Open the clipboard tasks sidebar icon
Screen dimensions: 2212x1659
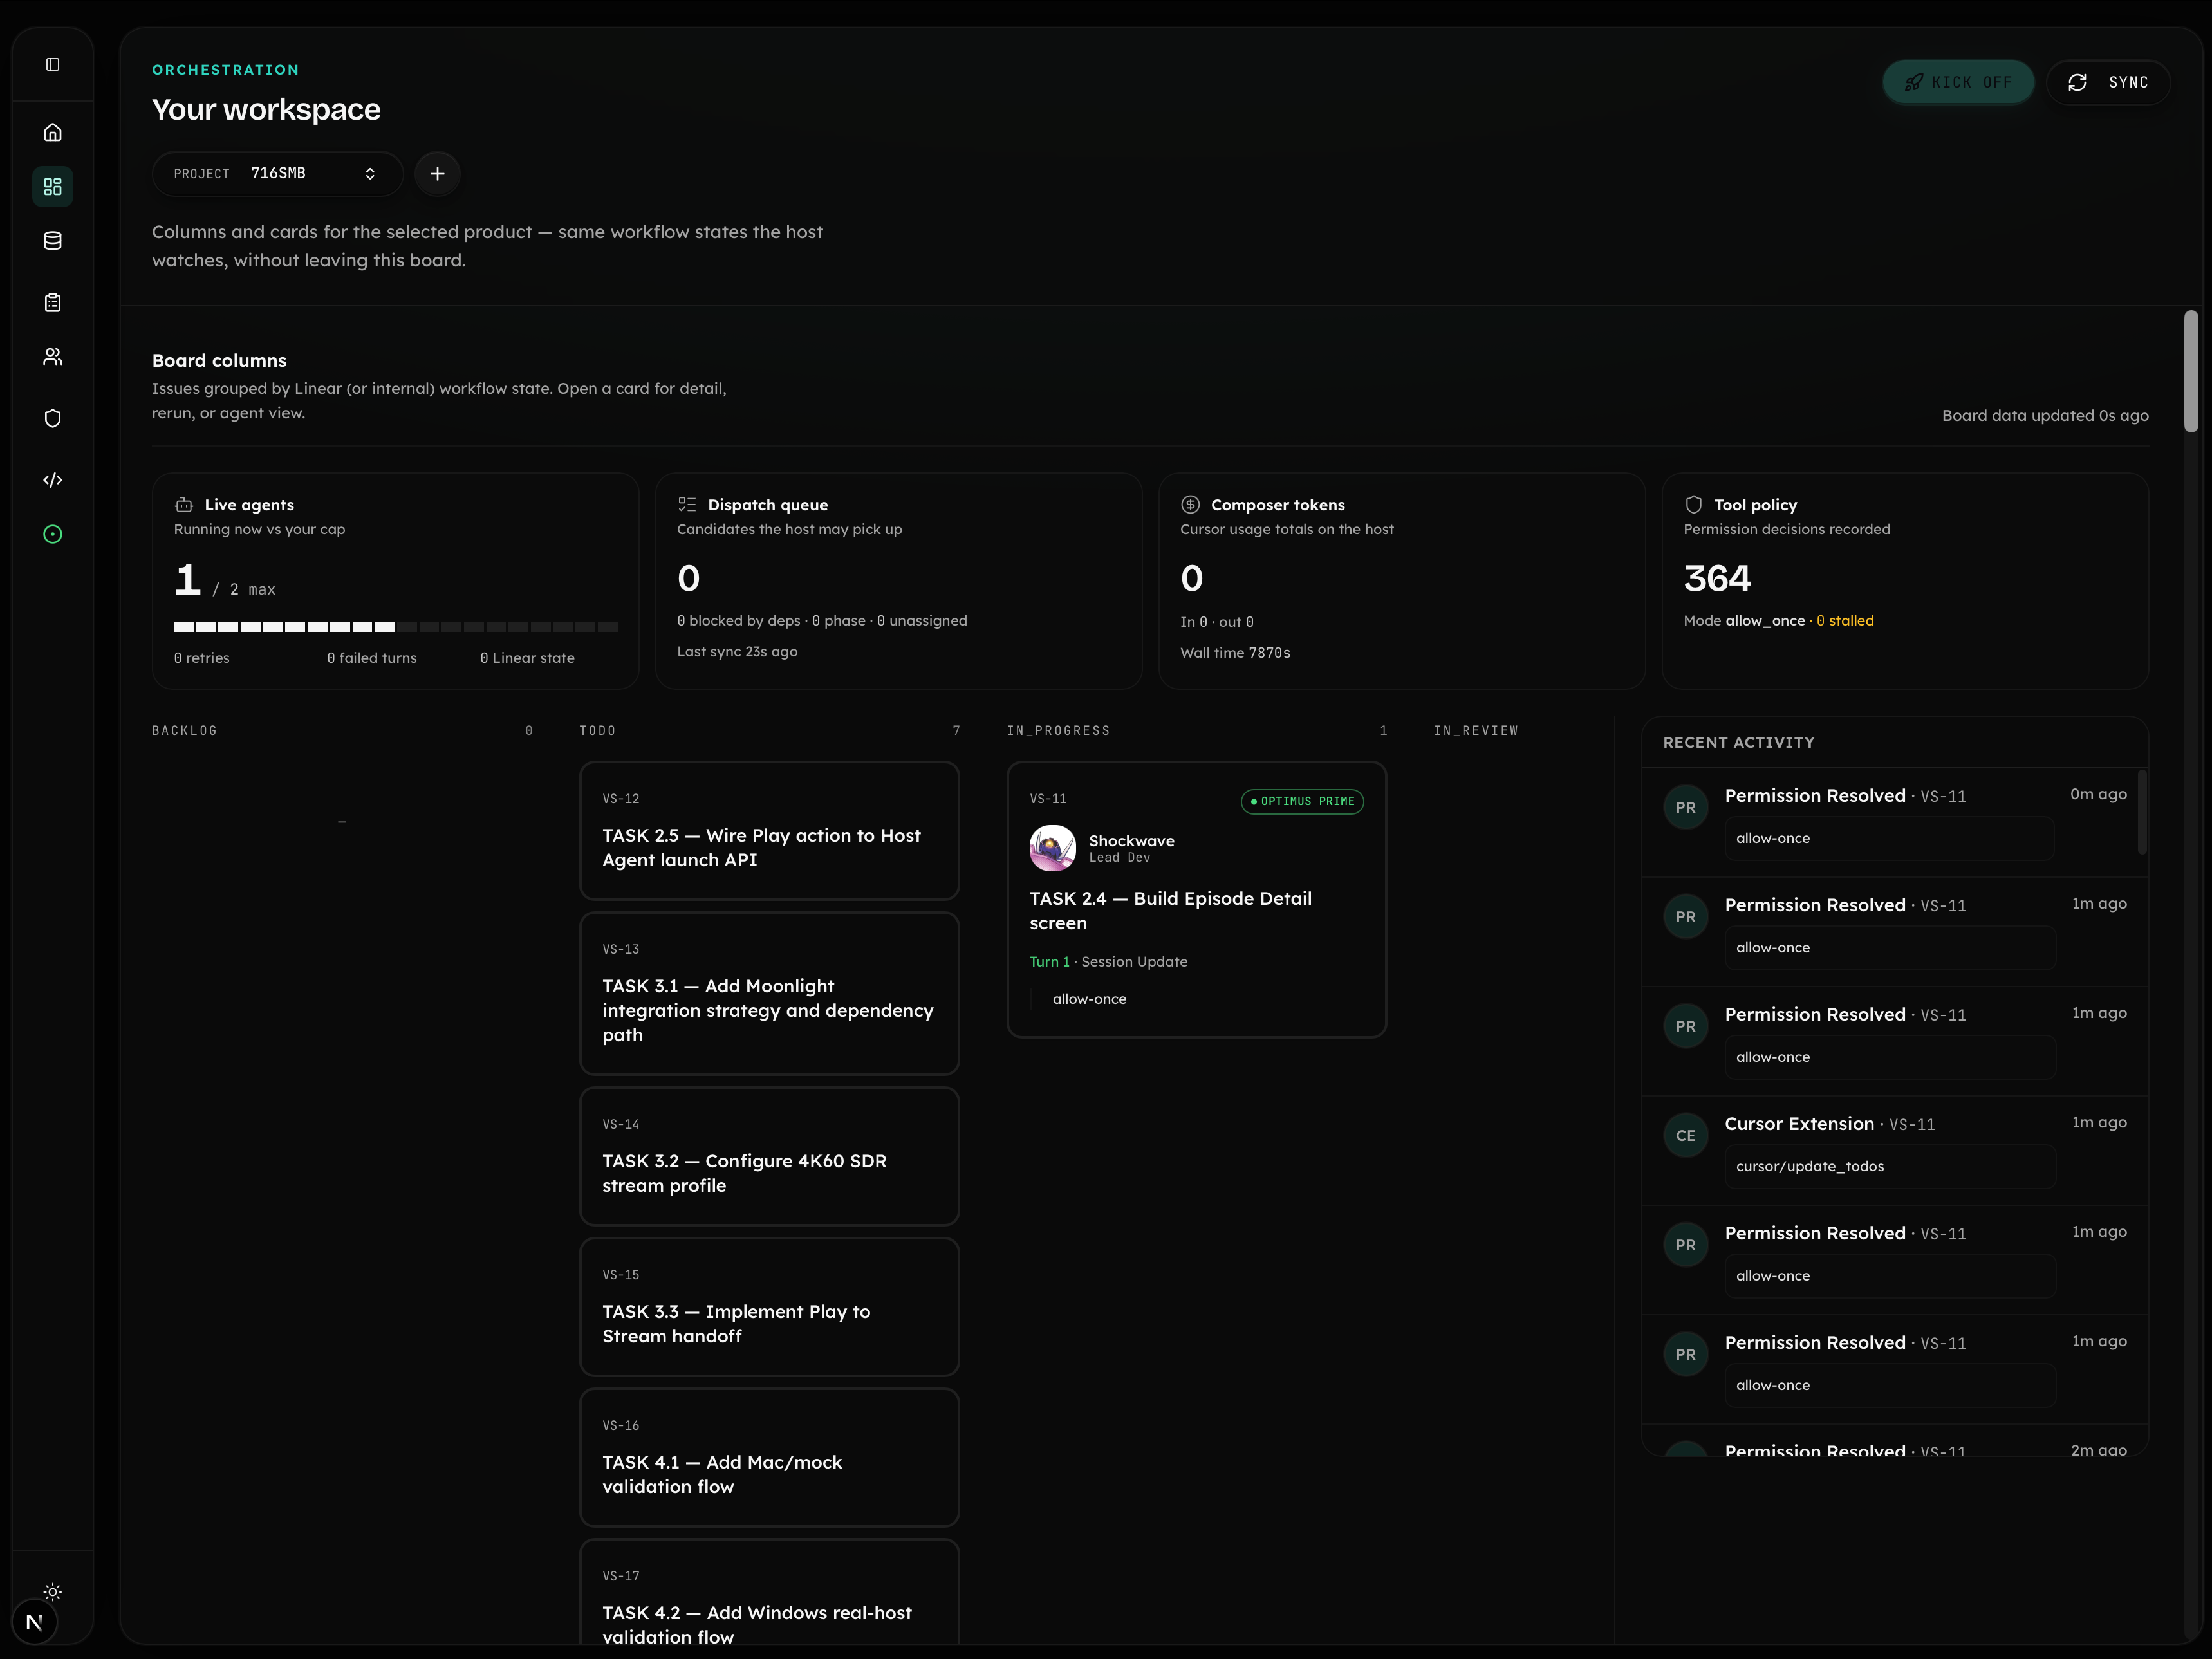[x=53, y=303]
